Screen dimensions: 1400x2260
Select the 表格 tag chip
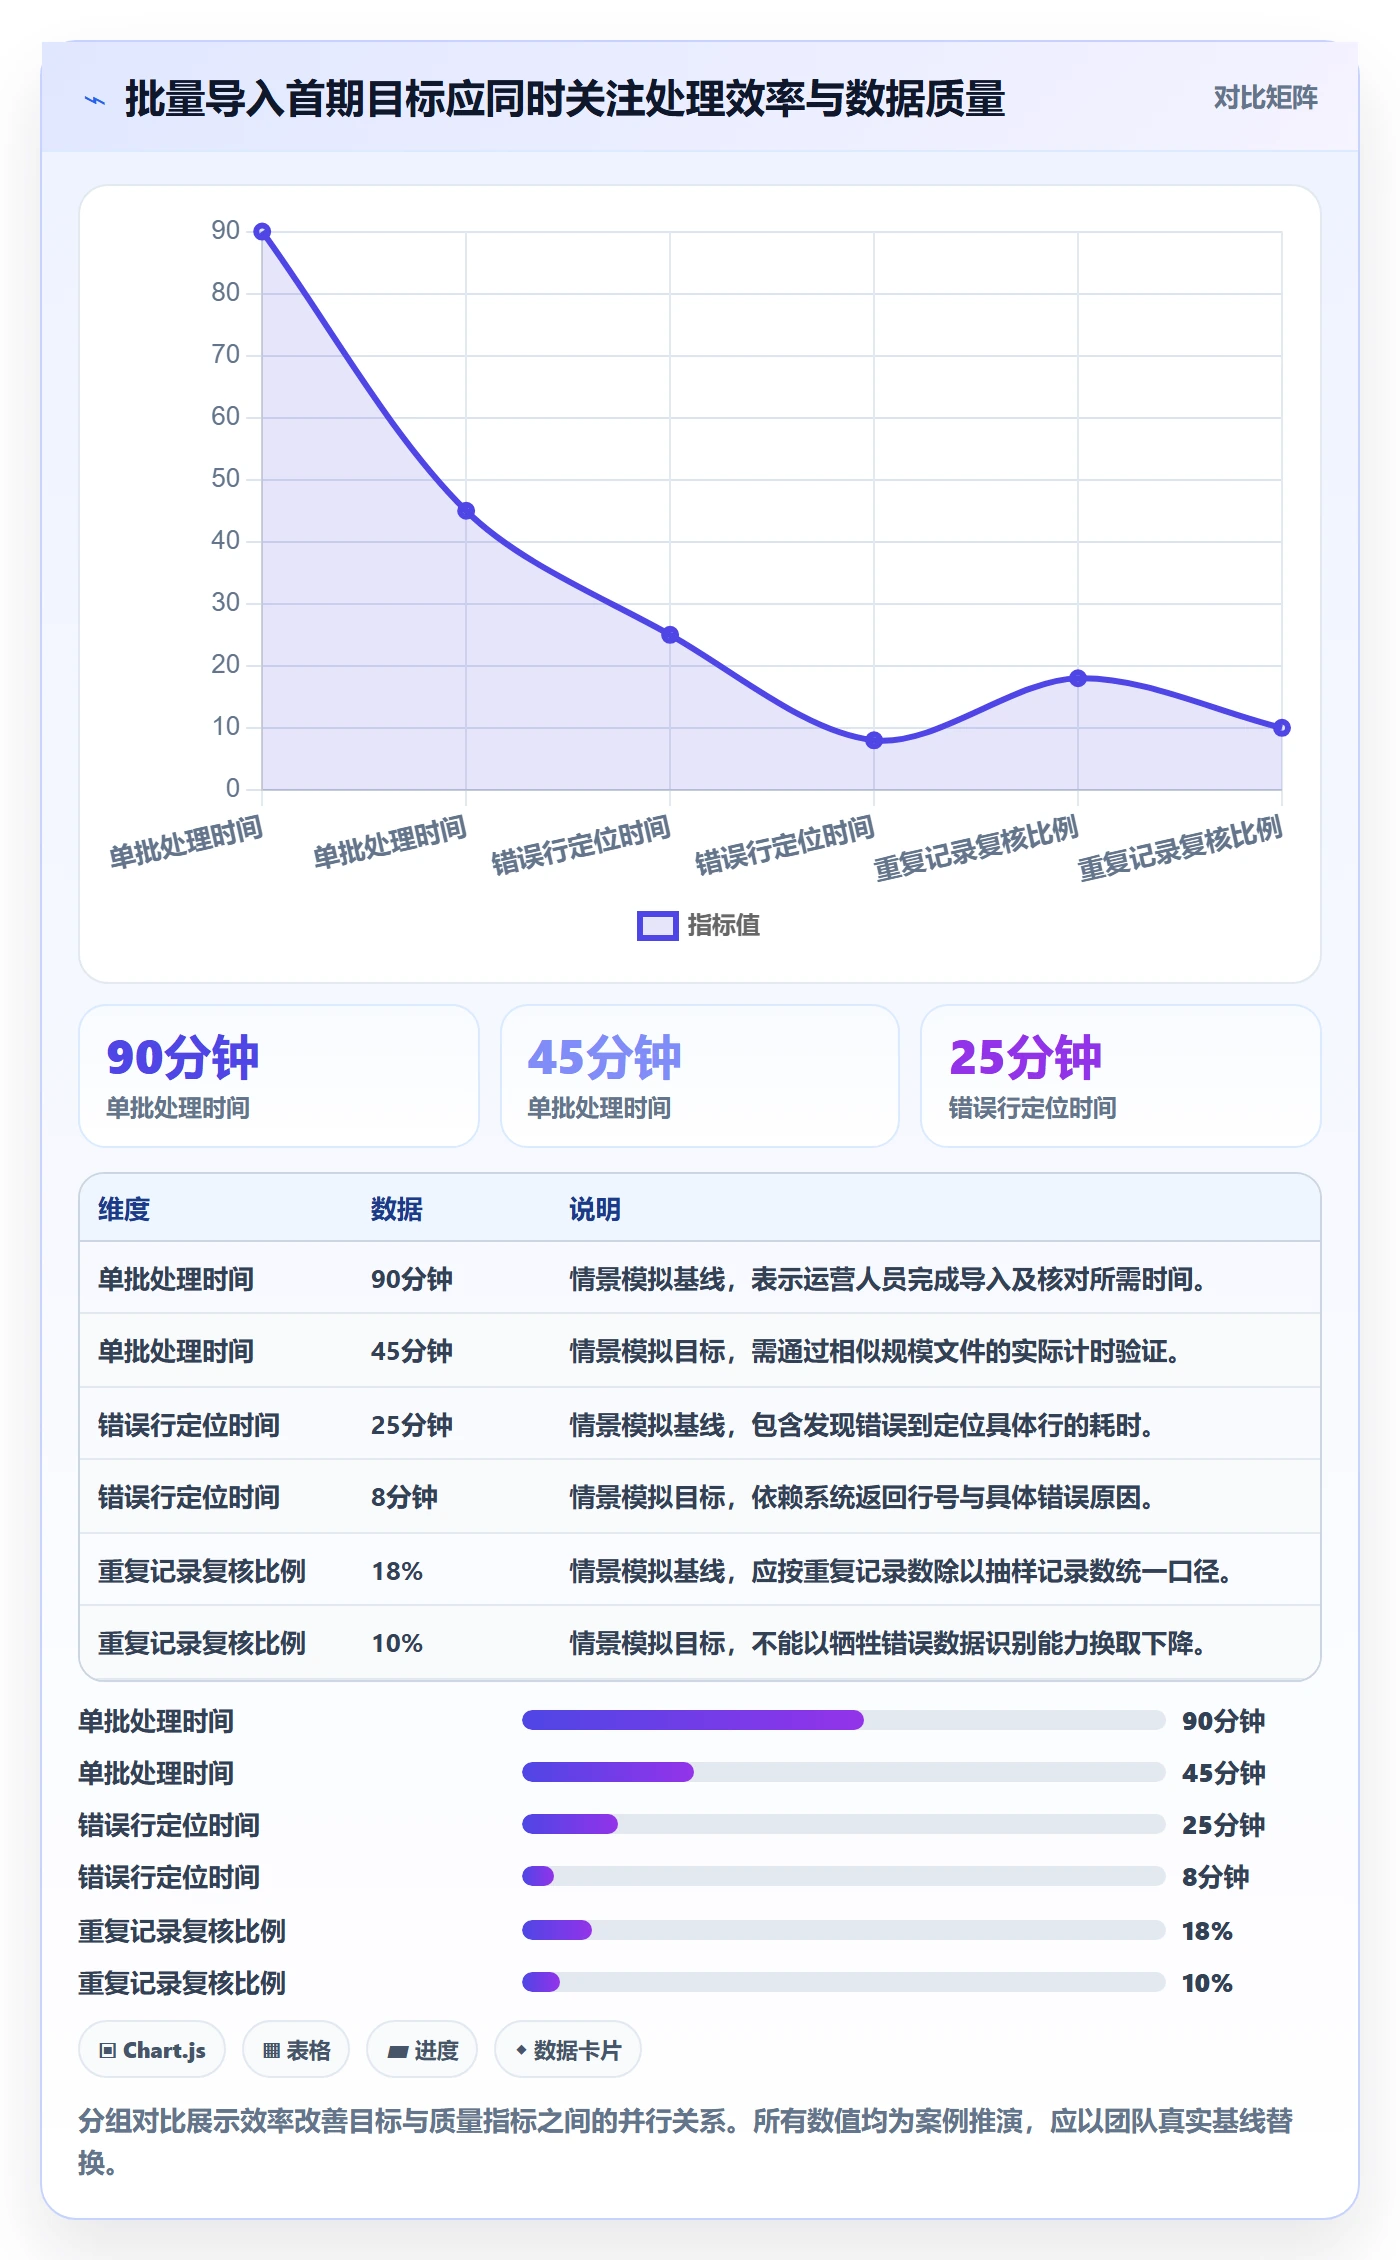[x=296, y=2050]
